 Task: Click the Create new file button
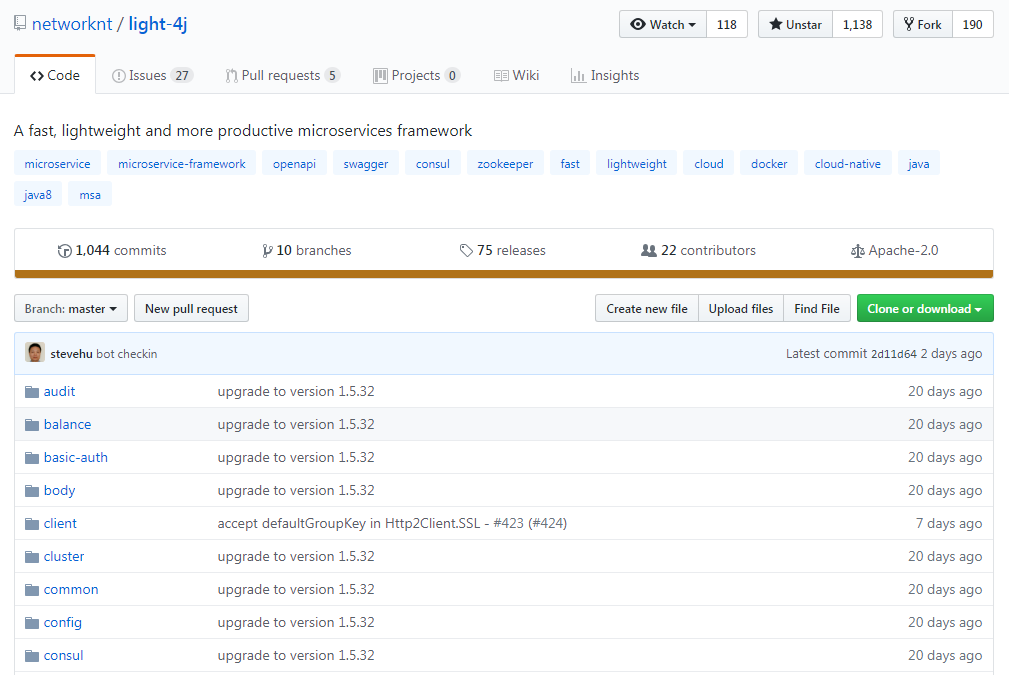click(x=646, y=309)
